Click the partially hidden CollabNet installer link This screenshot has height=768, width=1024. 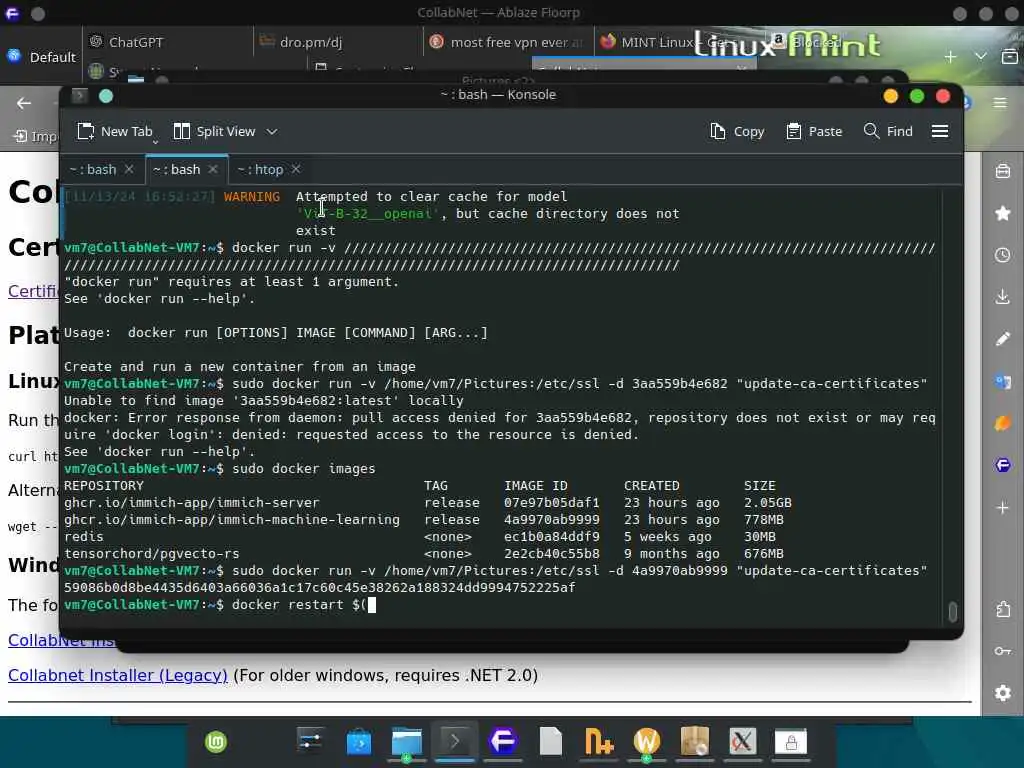point(61,641)
